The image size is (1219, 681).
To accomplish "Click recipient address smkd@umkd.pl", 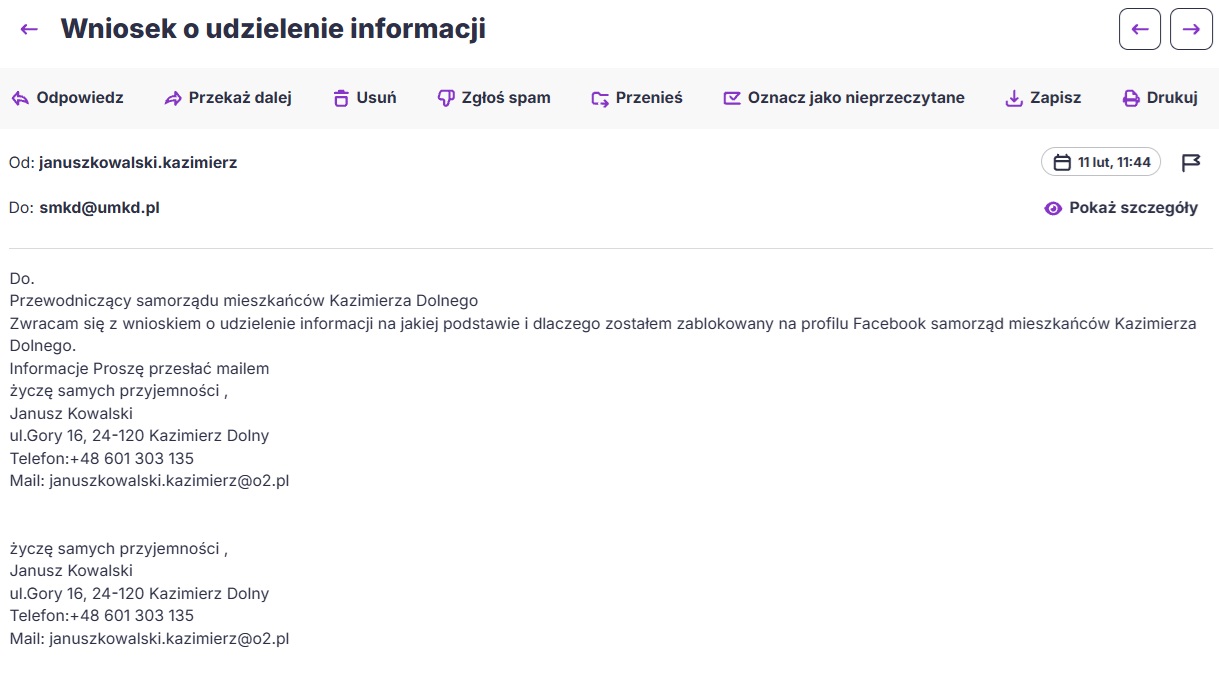I will click(99, 208).
